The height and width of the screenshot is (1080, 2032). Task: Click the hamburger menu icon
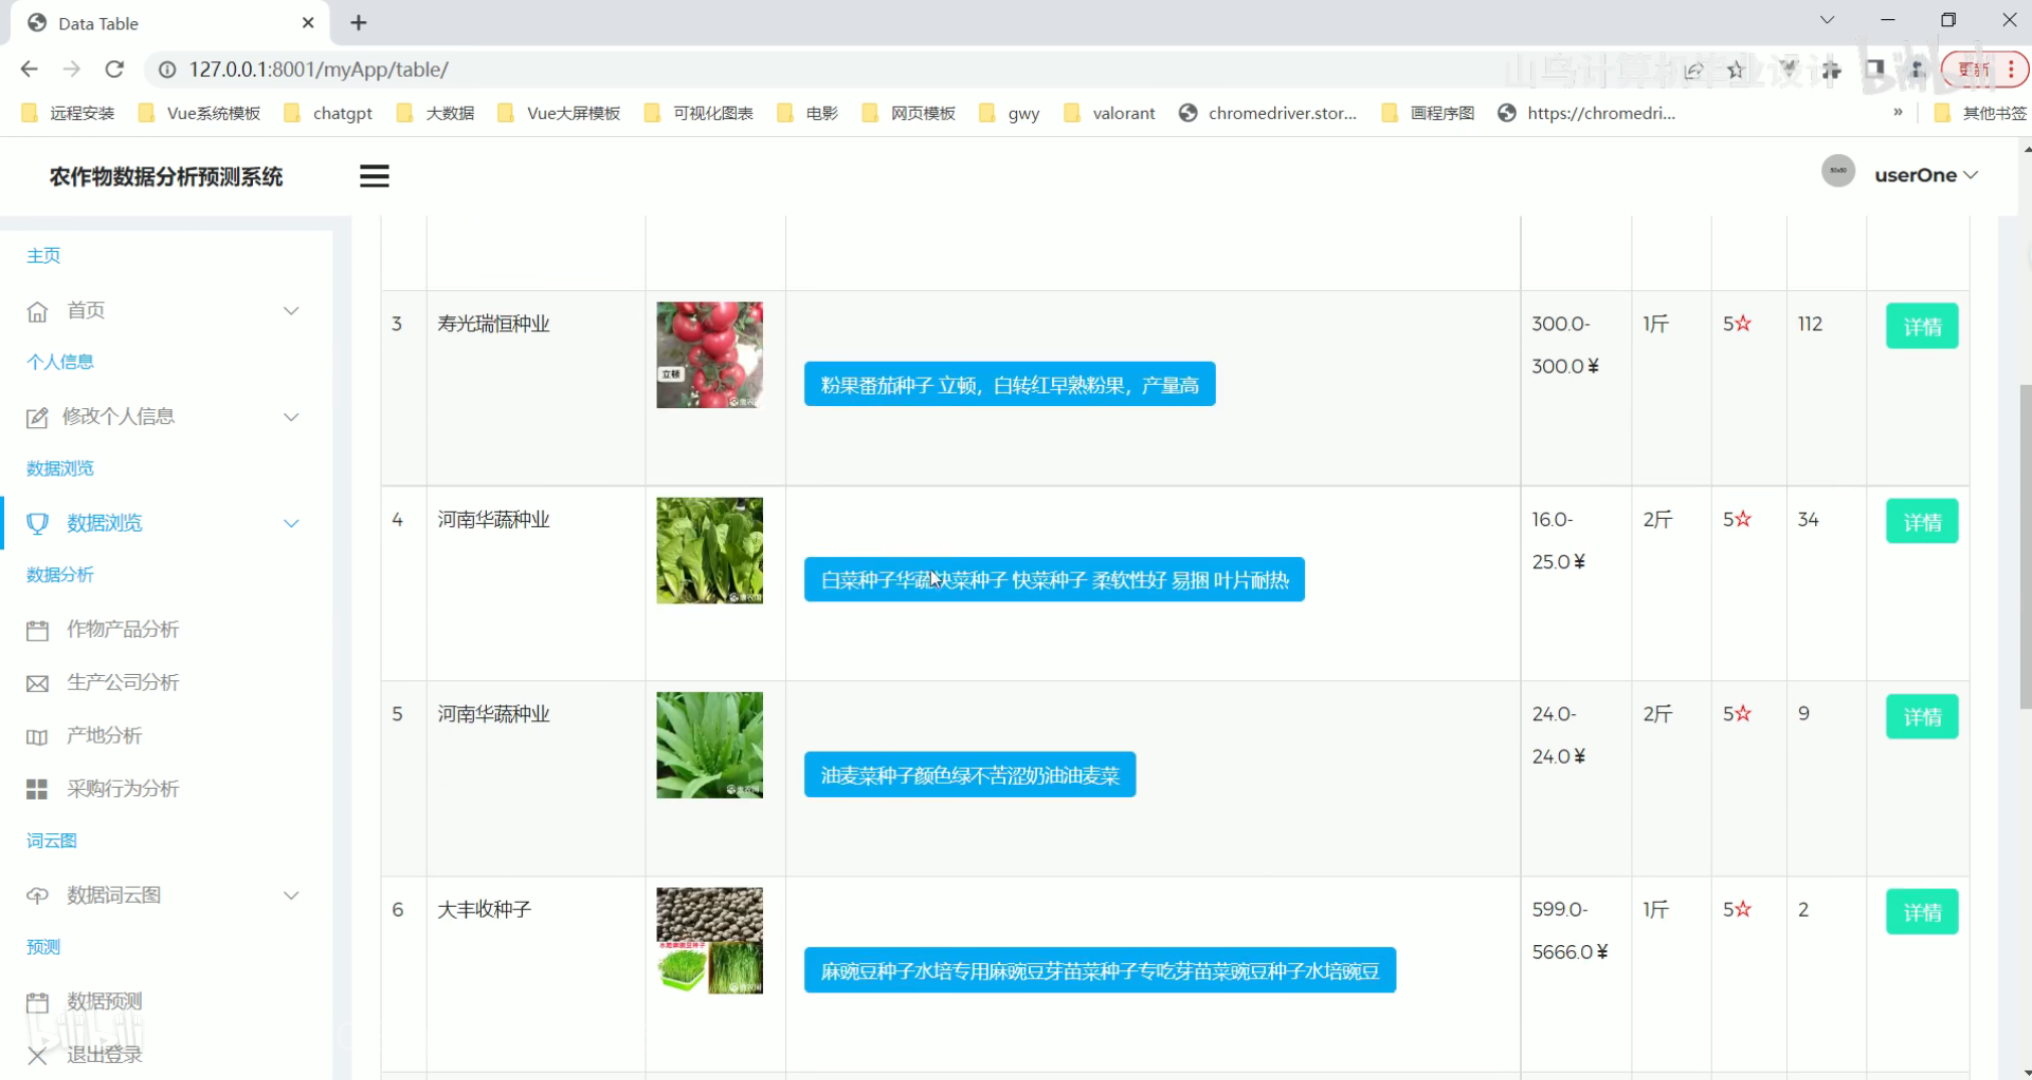[374, 176]
